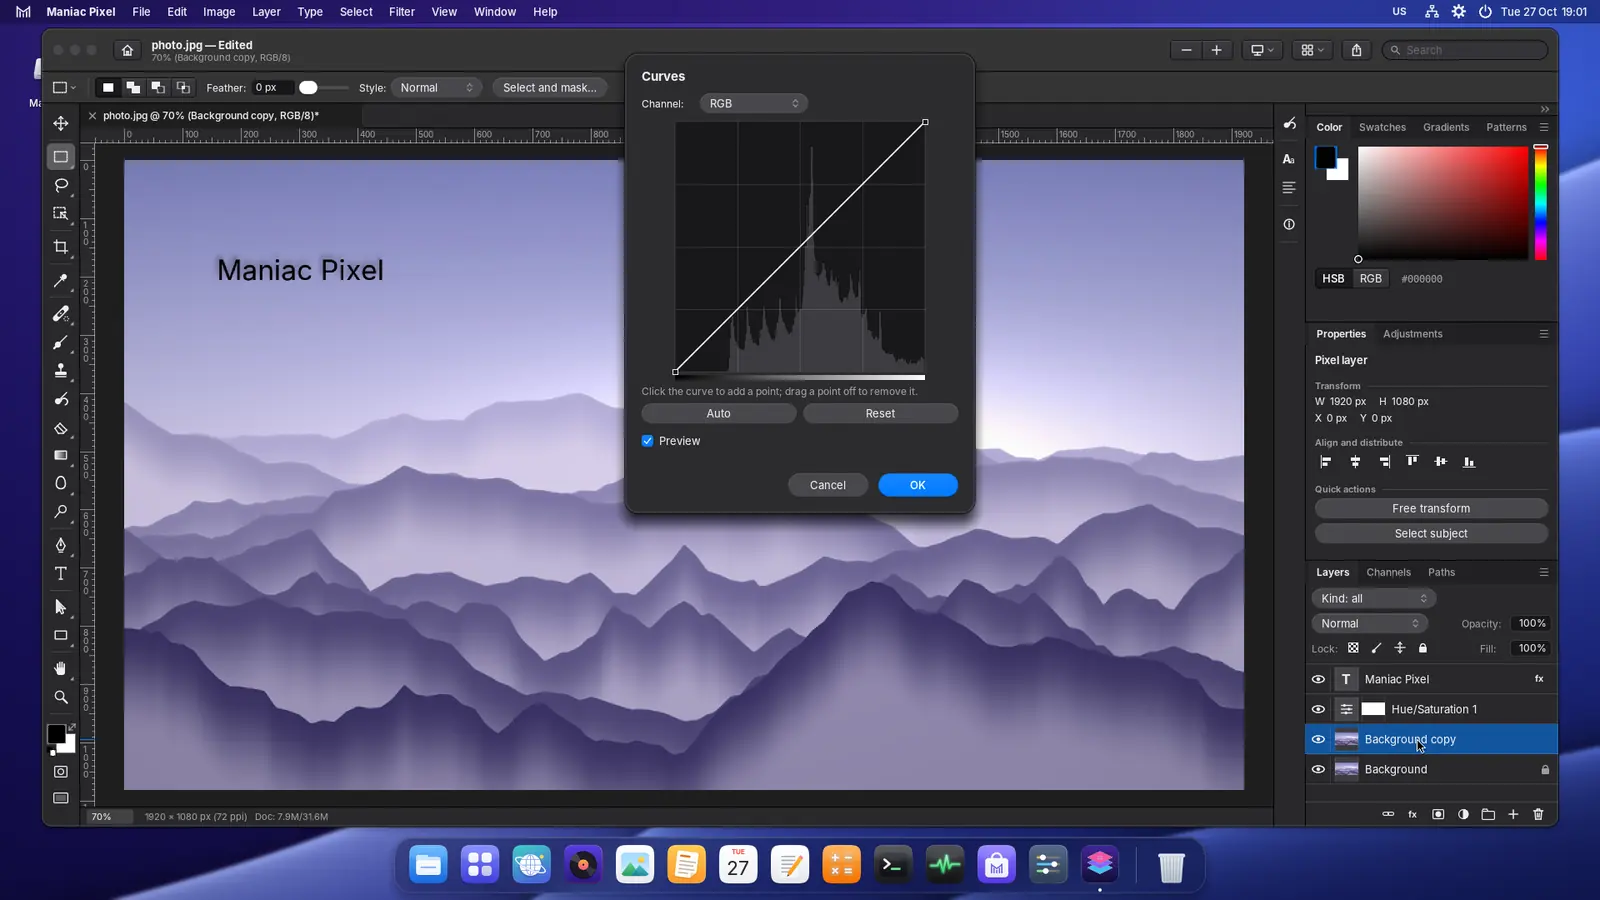Viewport: 1600px width, 900px height.
Task: Select the Brush tool
Action: click(61, 343)
